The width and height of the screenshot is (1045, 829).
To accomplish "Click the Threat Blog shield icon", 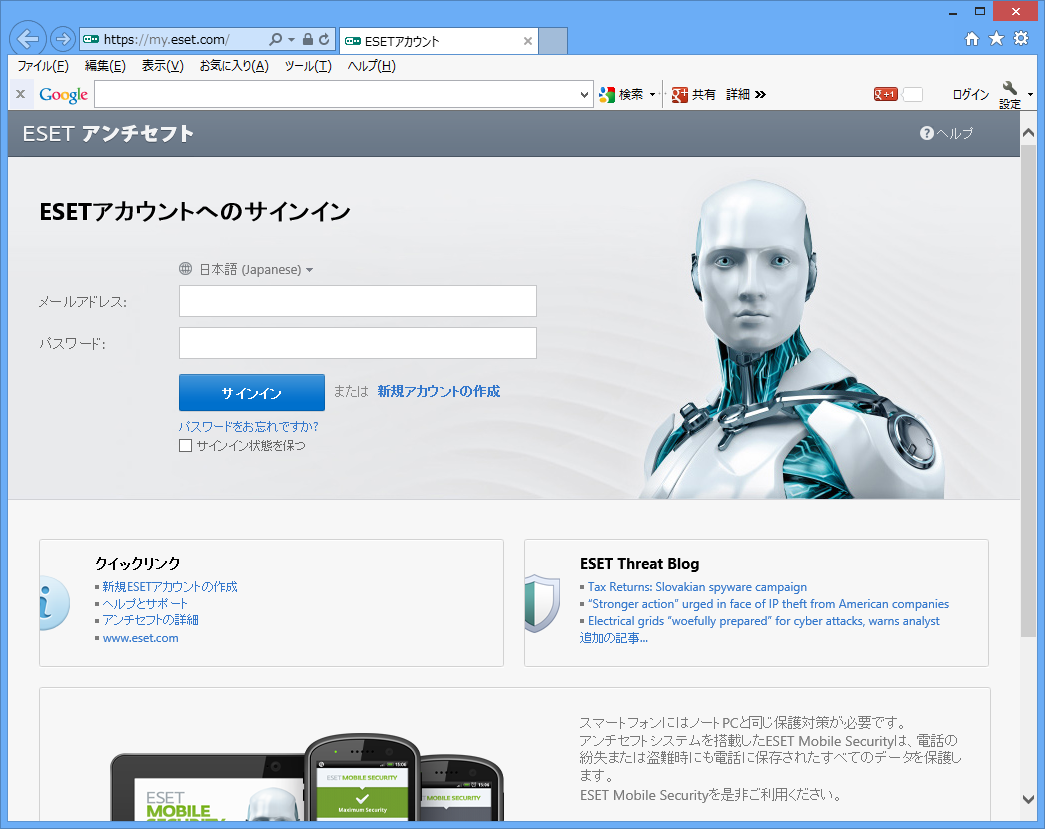I will click(542, 604).
